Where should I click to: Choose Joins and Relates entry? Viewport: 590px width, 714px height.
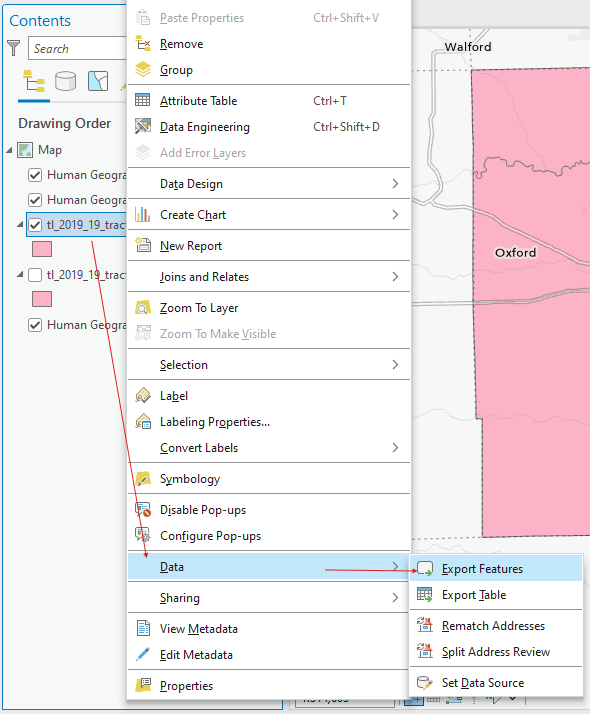click(269, 276)
